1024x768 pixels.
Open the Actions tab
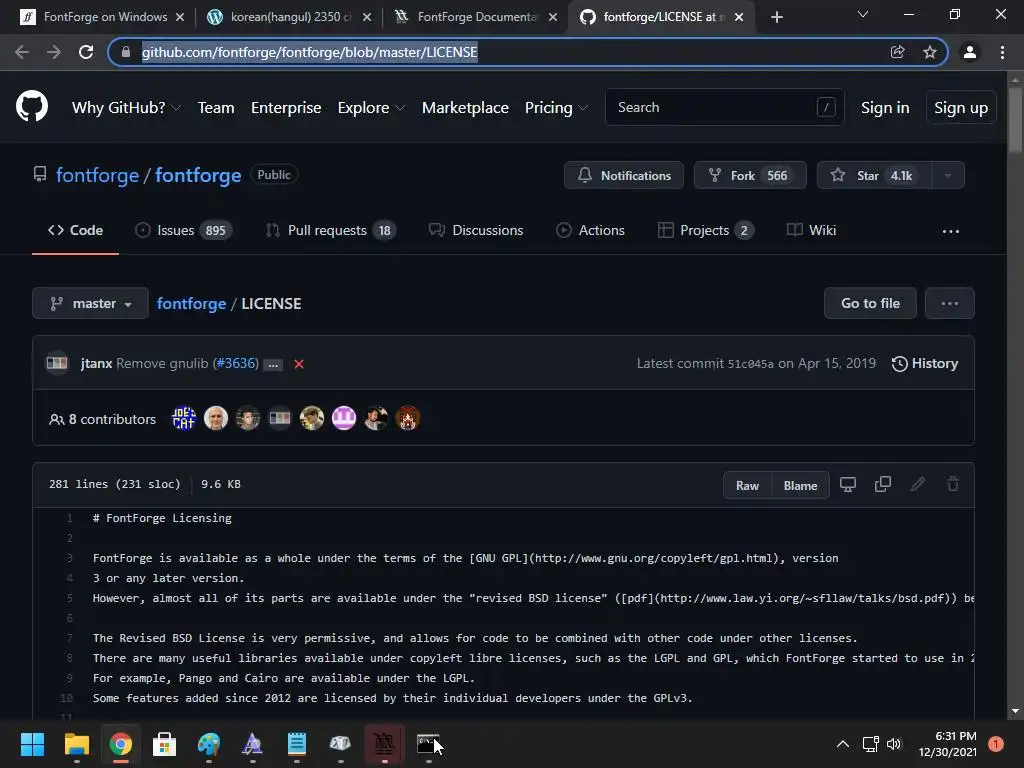coord(590,231)
